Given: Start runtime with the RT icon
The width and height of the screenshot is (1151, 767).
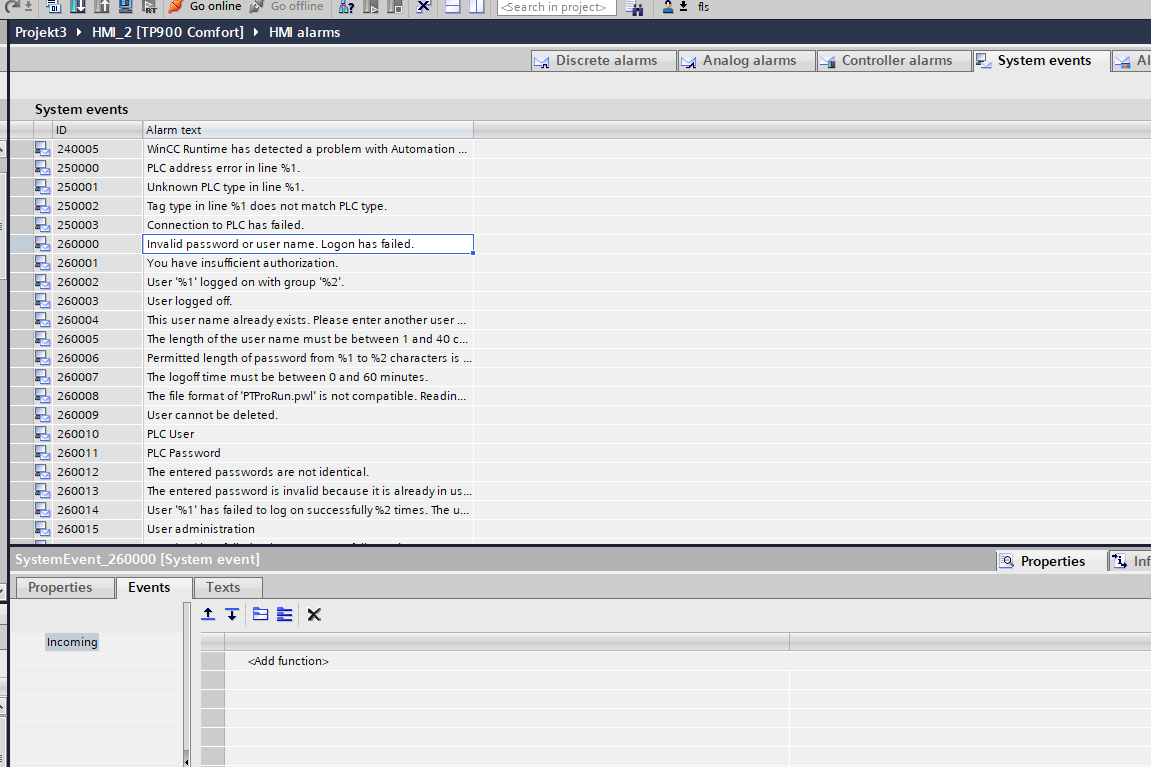Looking at the screenshot, I should point(149,7).
